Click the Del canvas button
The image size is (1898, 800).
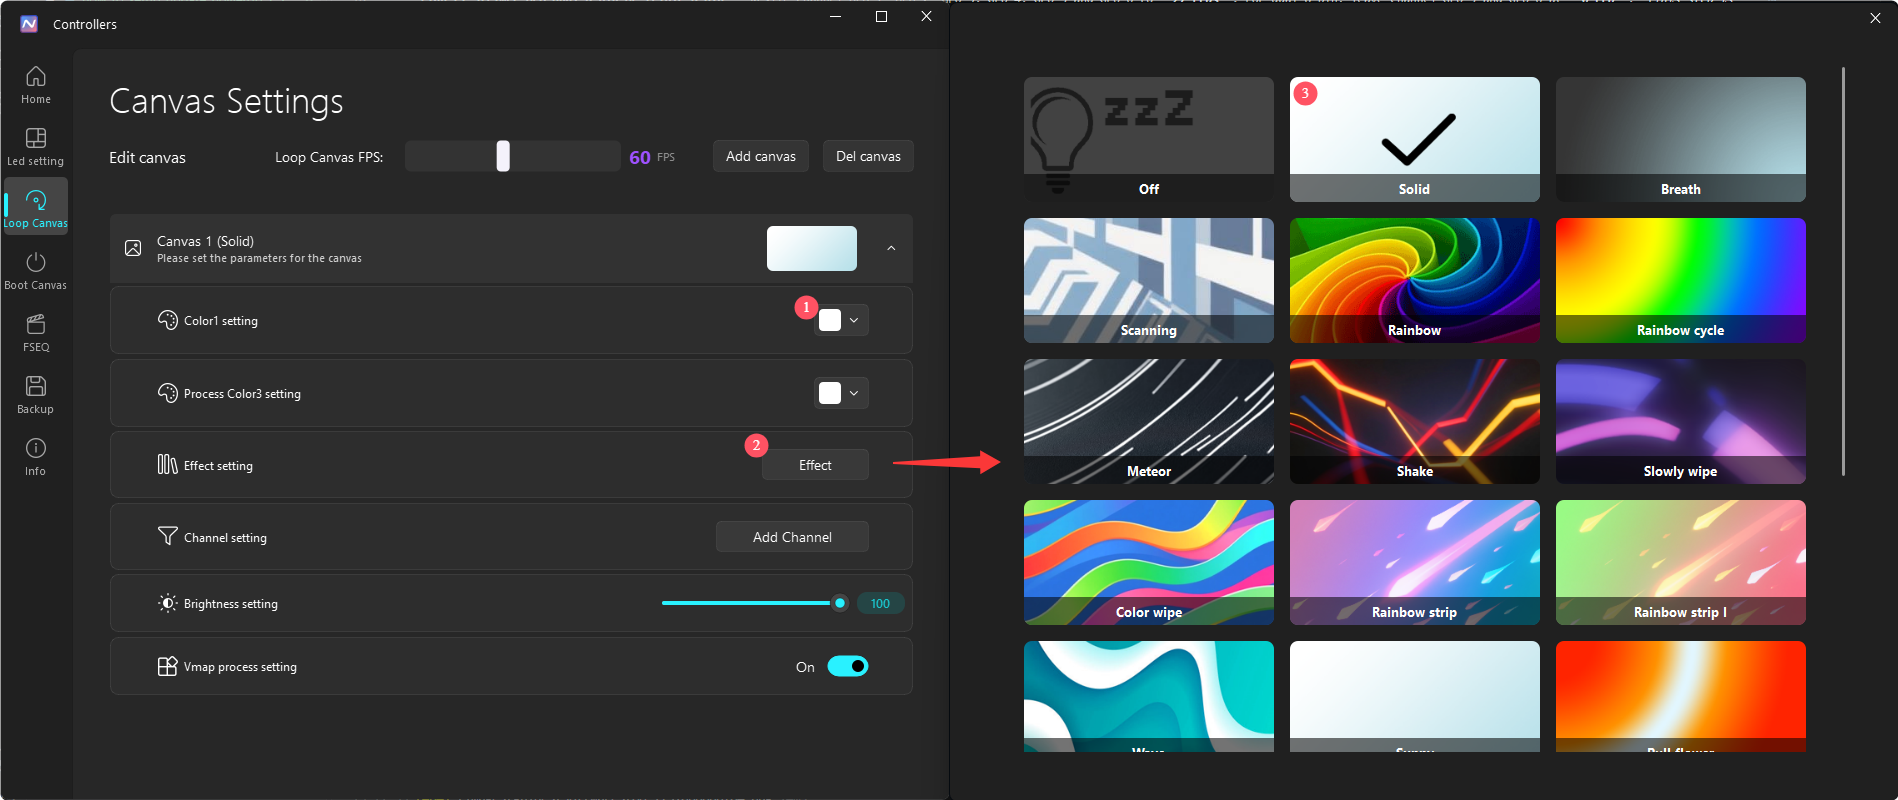(x=868, y=156)
